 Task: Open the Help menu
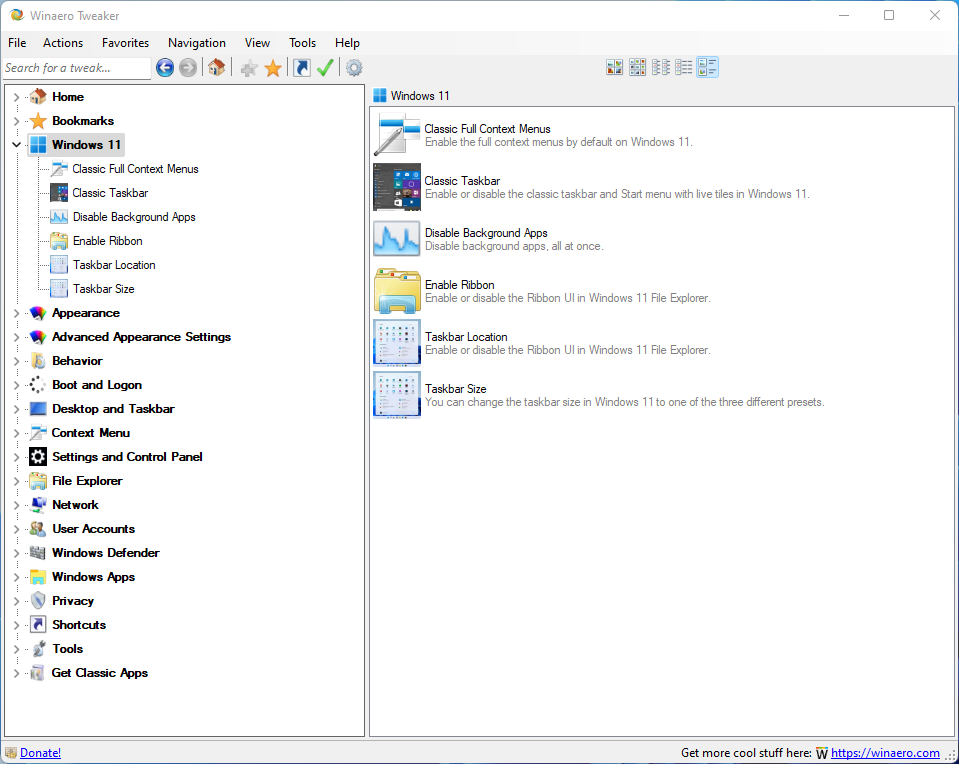tap(347, 43)
